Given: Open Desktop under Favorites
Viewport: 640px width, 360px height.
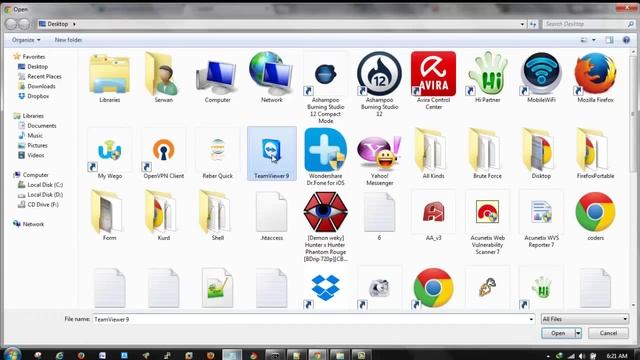Looking at the screenshot, I should [x=37, y=67].
